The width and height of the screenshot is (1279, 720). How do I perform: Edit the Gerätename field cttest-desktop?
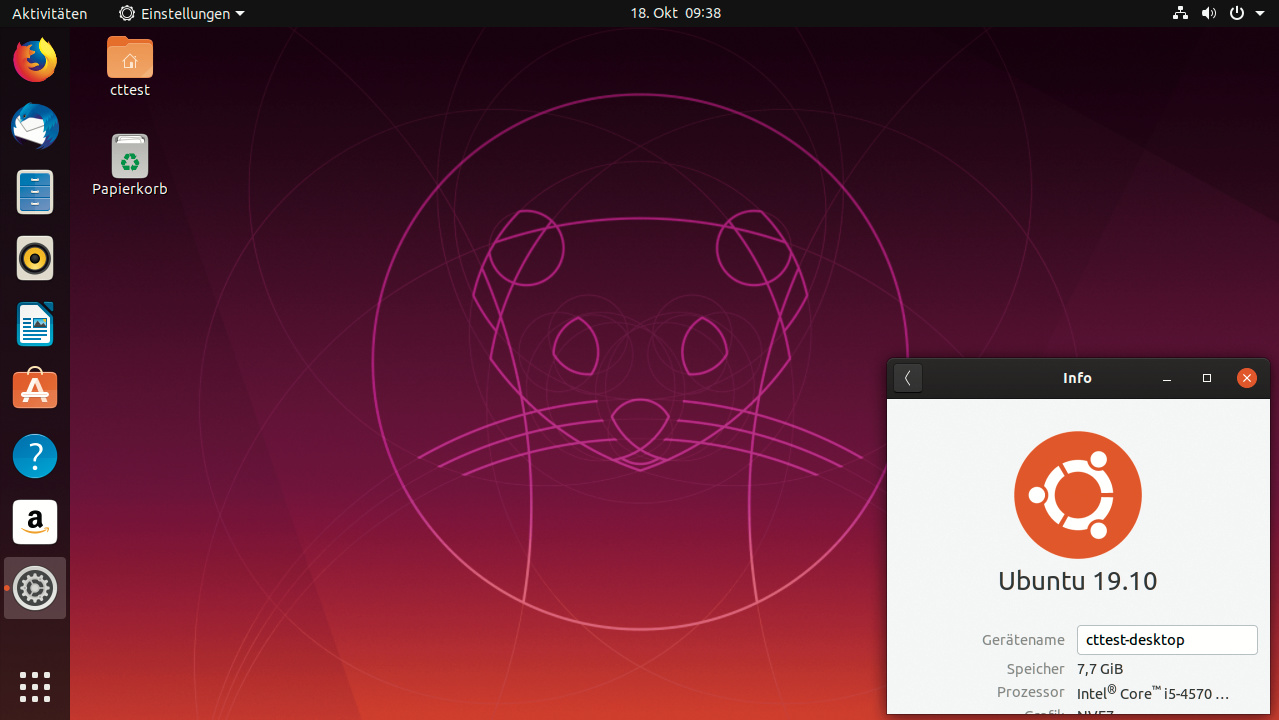click(1167, 640)
